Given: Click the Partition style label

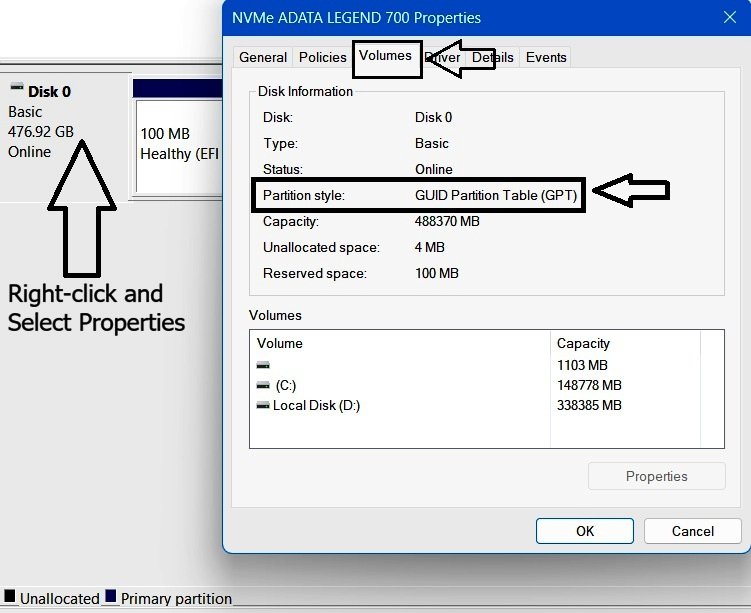Looking at the screenshot, I should pos(304,195).
